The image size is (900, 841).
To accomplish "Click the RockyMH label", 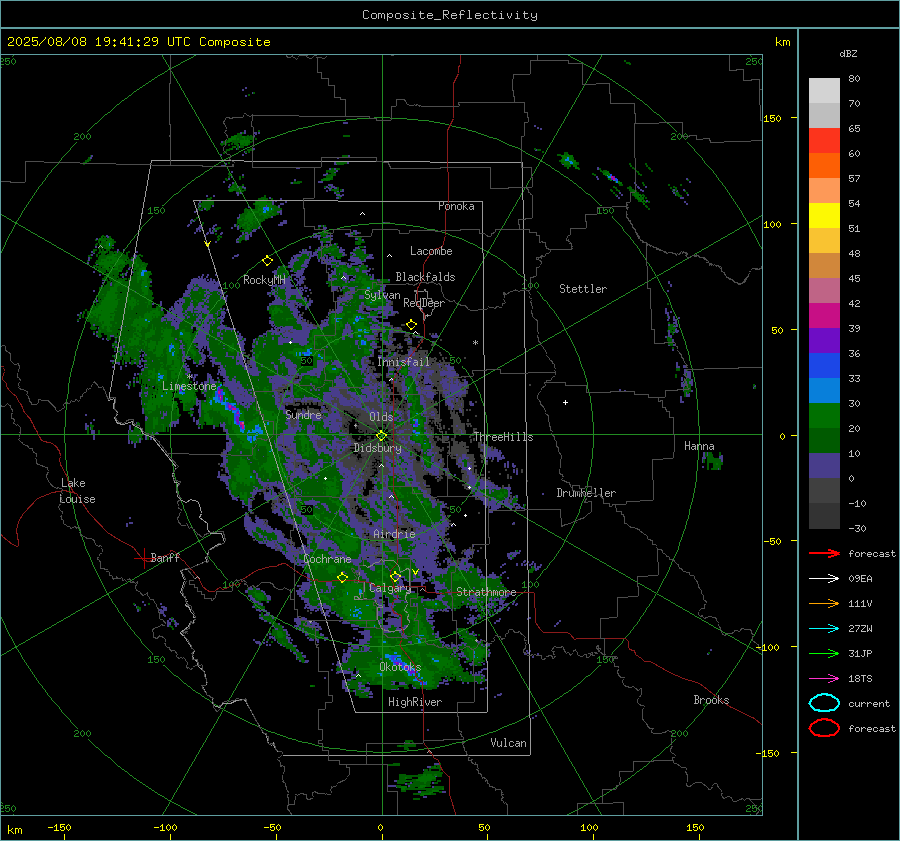I will pos(264,280).
